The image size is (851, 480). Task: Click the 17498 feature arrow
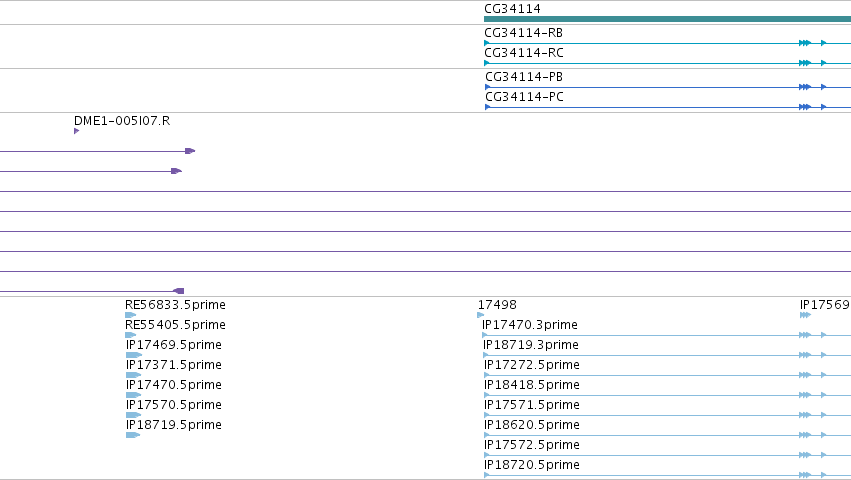click(480, 315)
